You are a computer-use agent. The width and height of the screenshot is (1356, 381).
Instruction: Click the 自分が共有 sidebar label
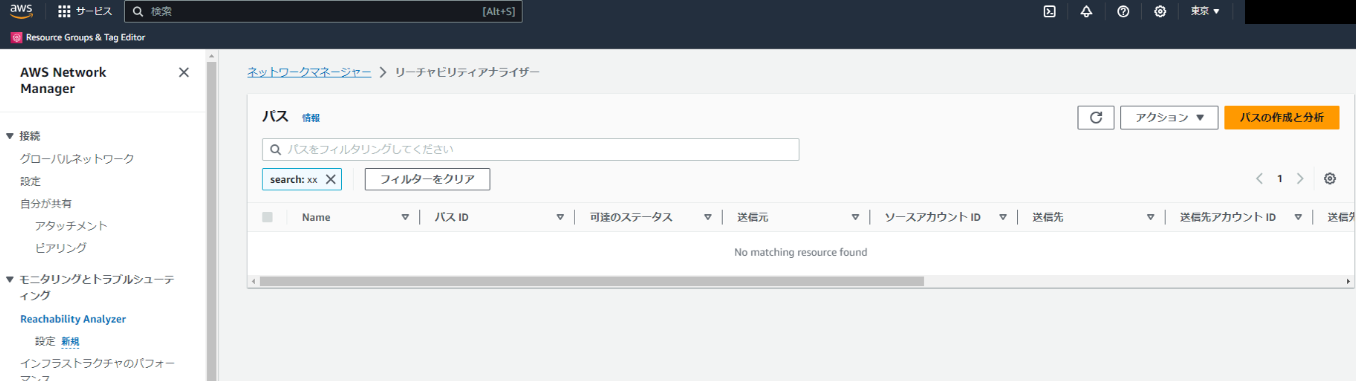tap(46, 203)
